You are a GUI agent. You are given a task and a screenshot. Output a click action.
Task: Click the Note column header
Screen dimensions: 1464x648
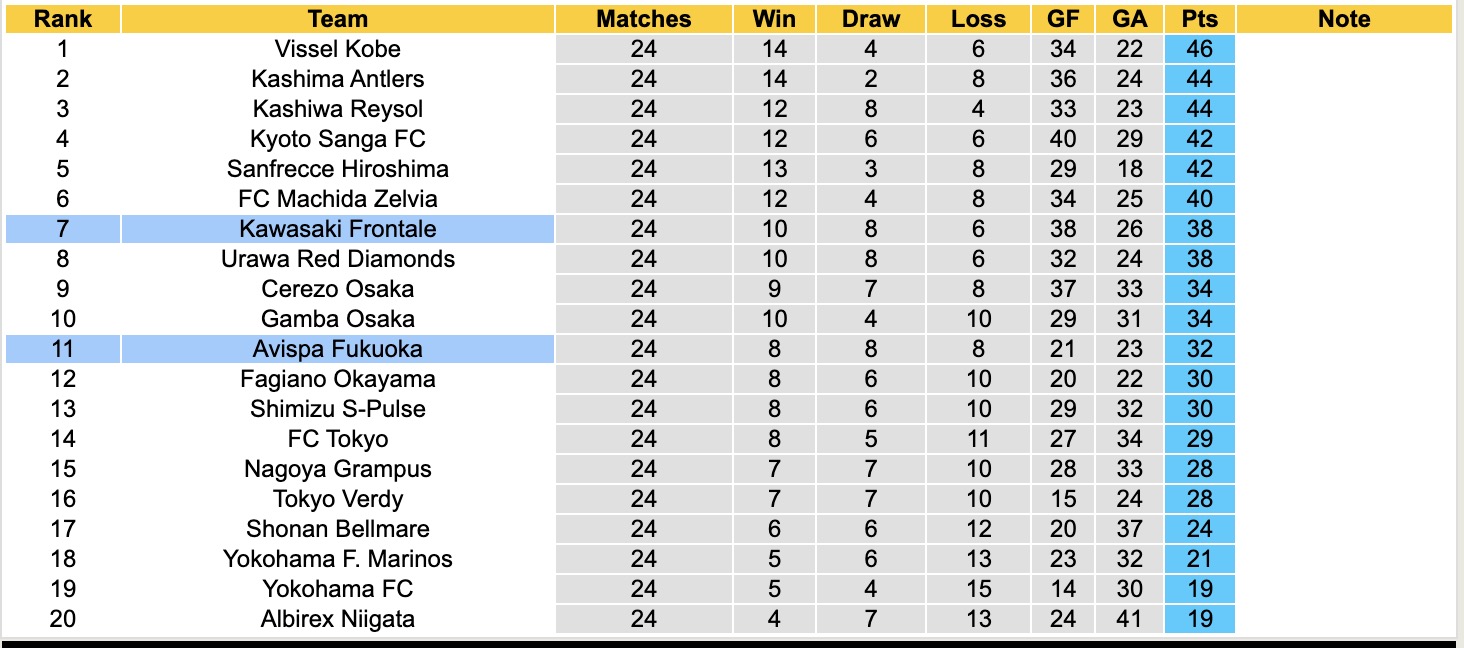1343,19
